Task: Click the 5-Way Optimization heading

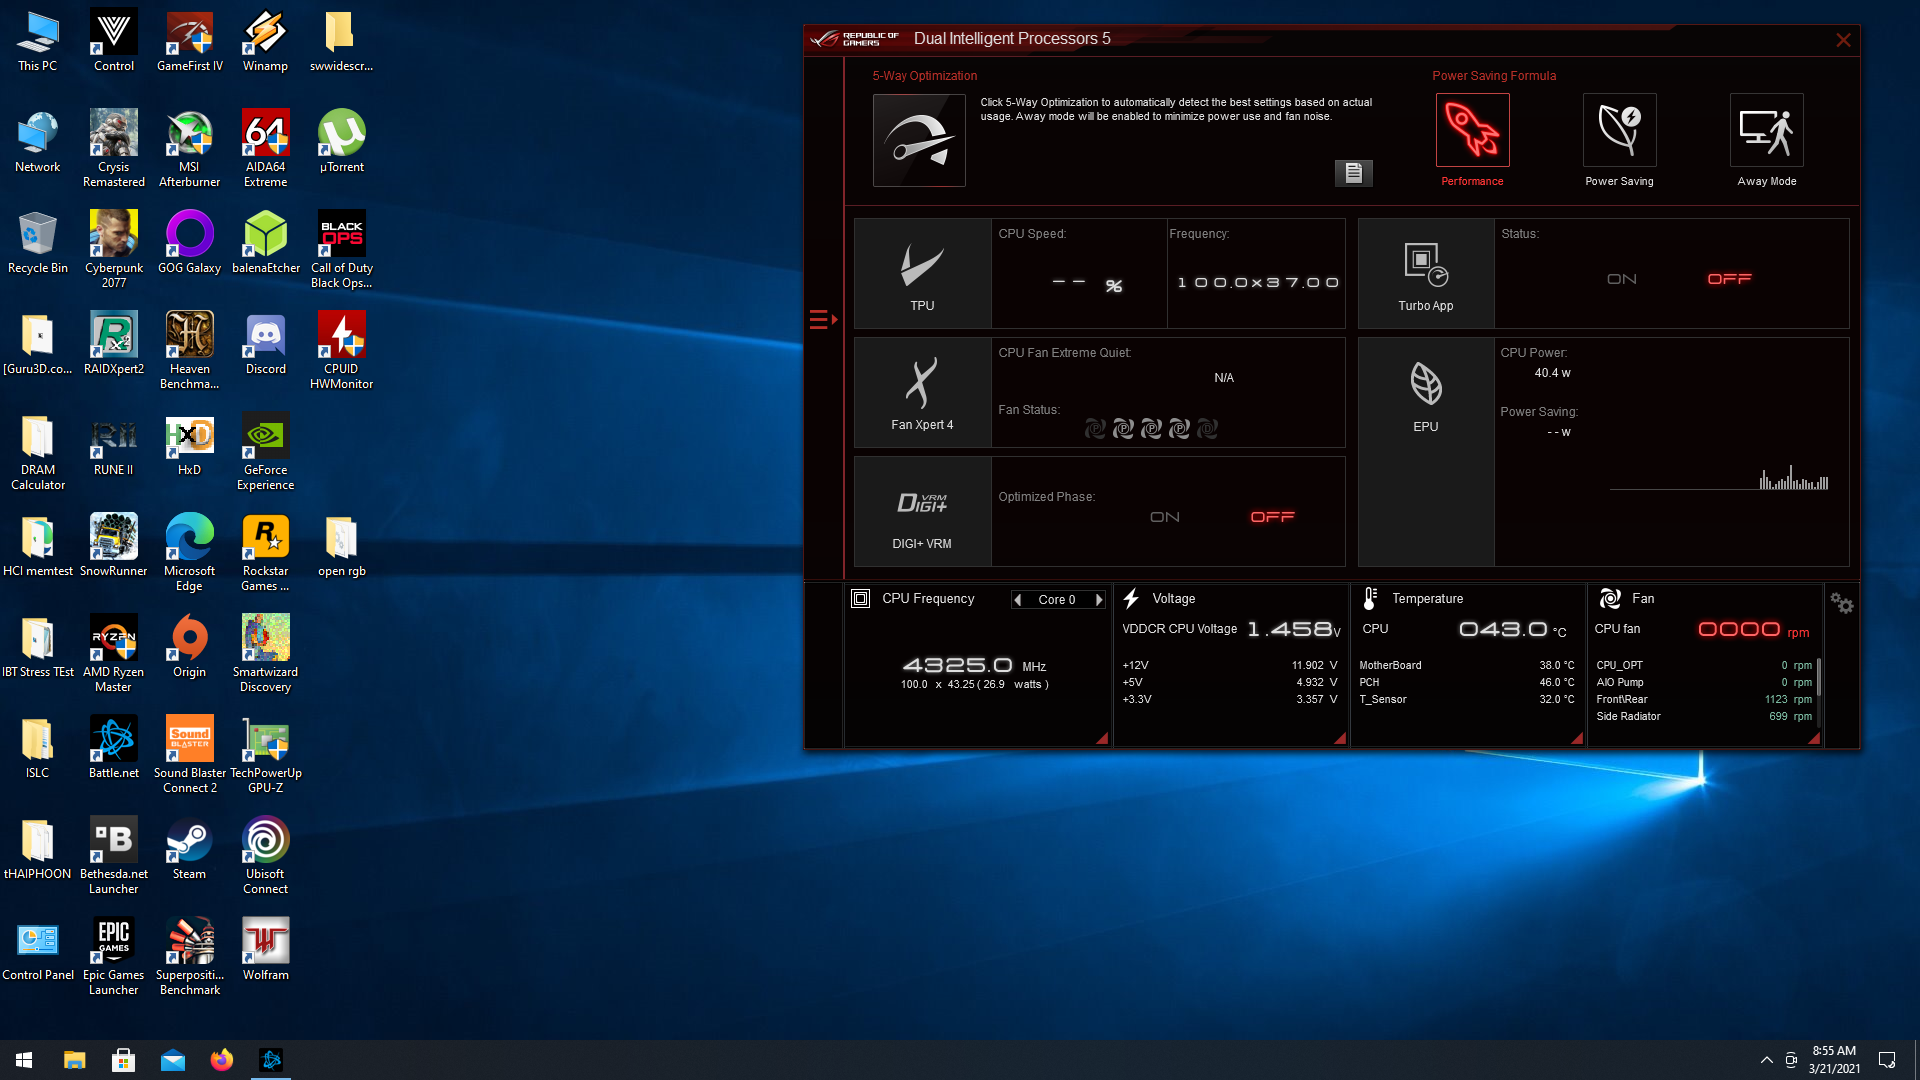Action: pos(924,76)
